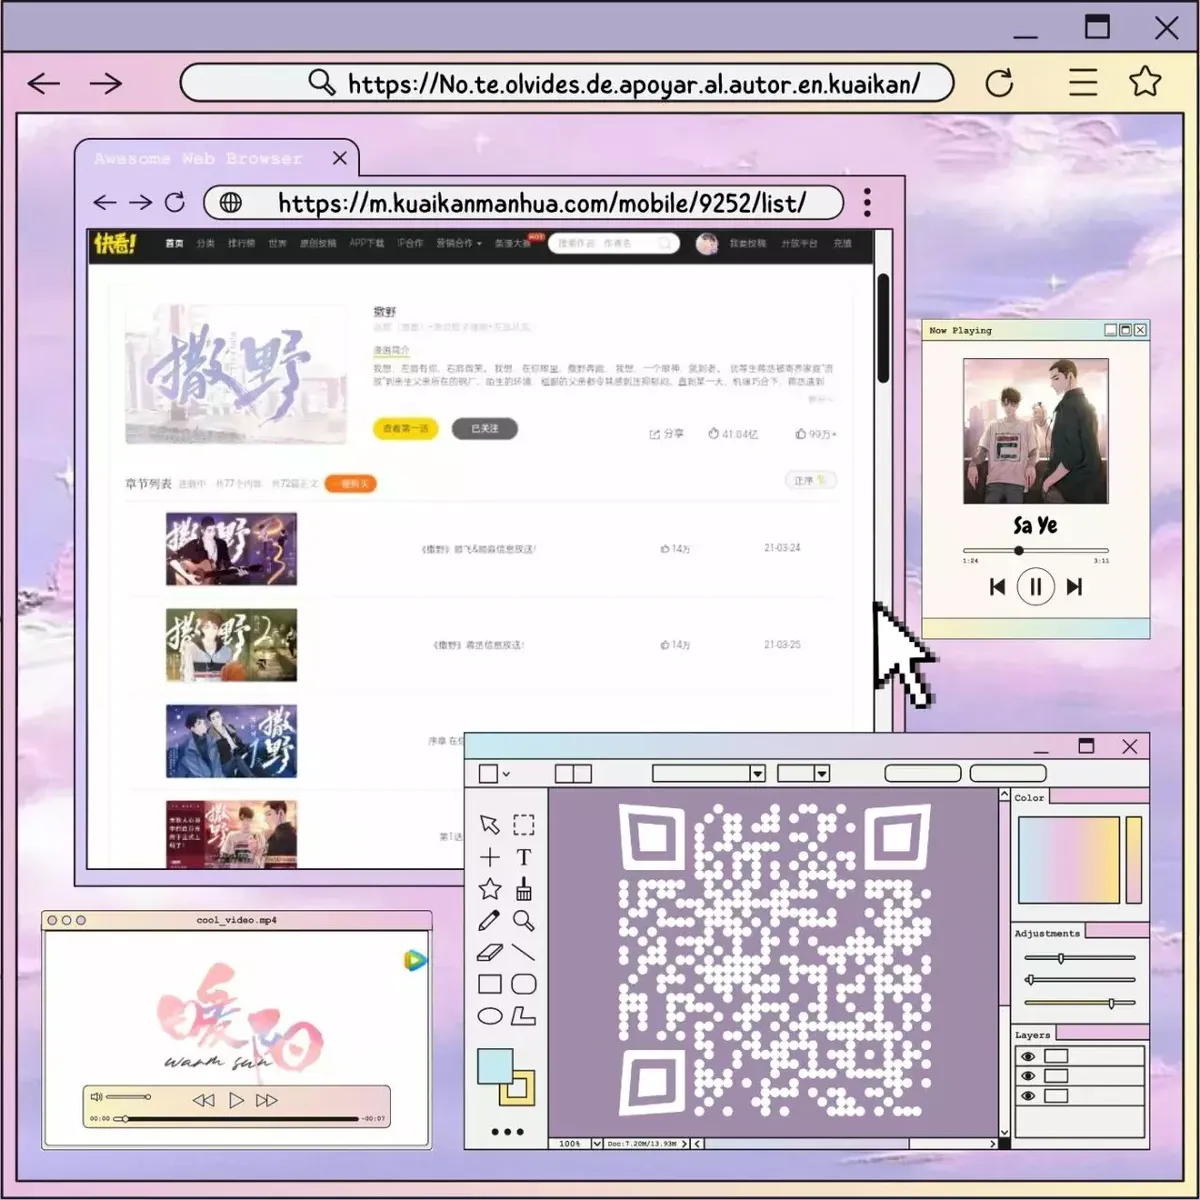Click the gradient color picker in Color panel
Viewport: 1200px width, 1200px height.
(1068, 860)
